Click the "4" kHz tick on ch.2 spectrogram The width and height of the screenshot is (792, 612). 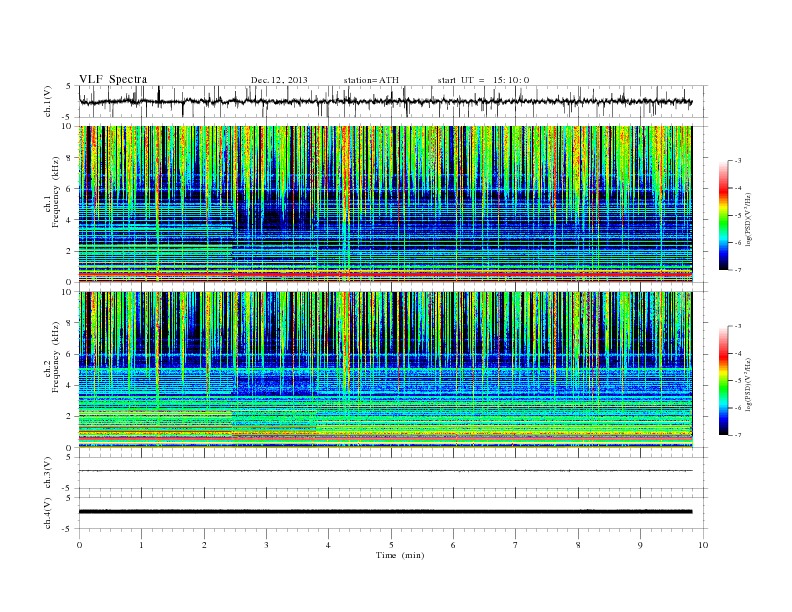pyautogui.click(x=69, y=386)
